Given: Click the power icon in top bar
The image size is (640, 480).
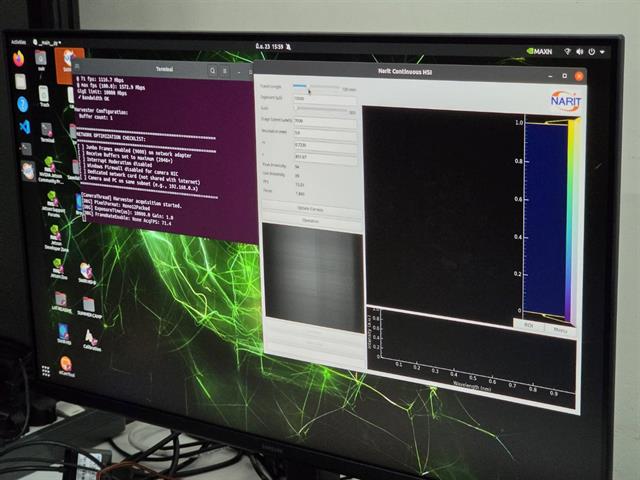Looking at the screenshot, I should point(591,52).
